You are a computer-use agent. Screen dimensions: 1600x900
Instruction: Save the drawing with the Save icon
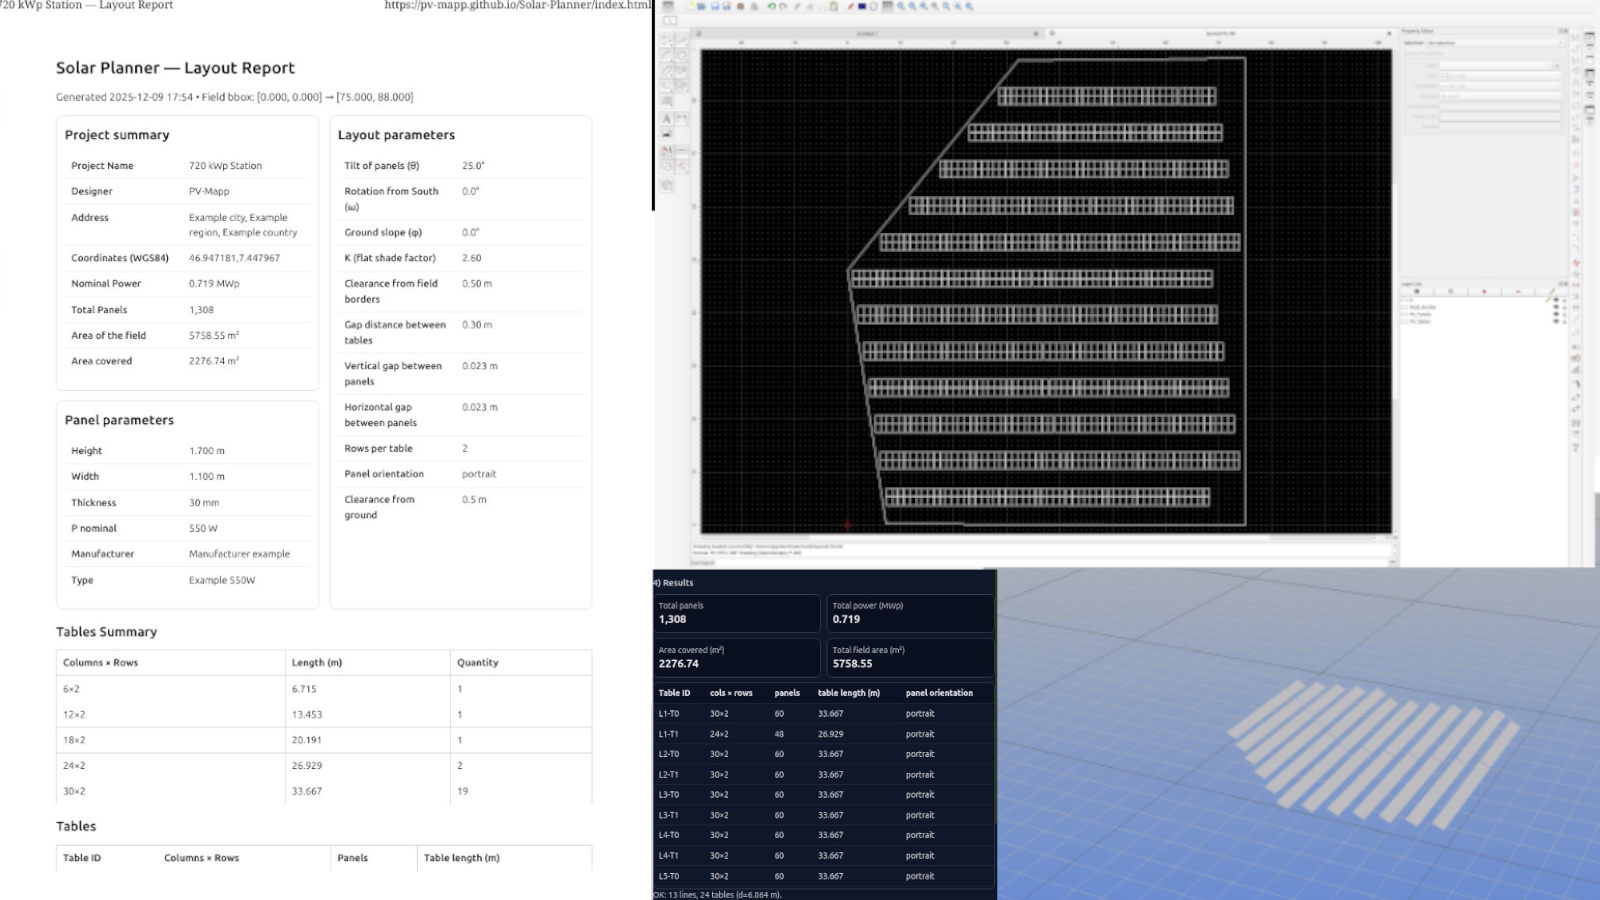tap(715, 7)
